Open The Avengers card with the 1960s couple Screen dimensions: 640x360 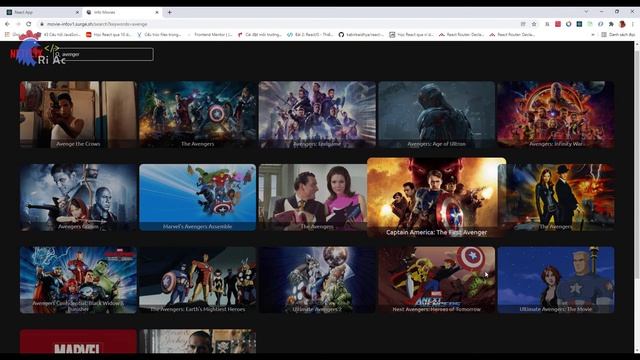(x=313, y=197)
